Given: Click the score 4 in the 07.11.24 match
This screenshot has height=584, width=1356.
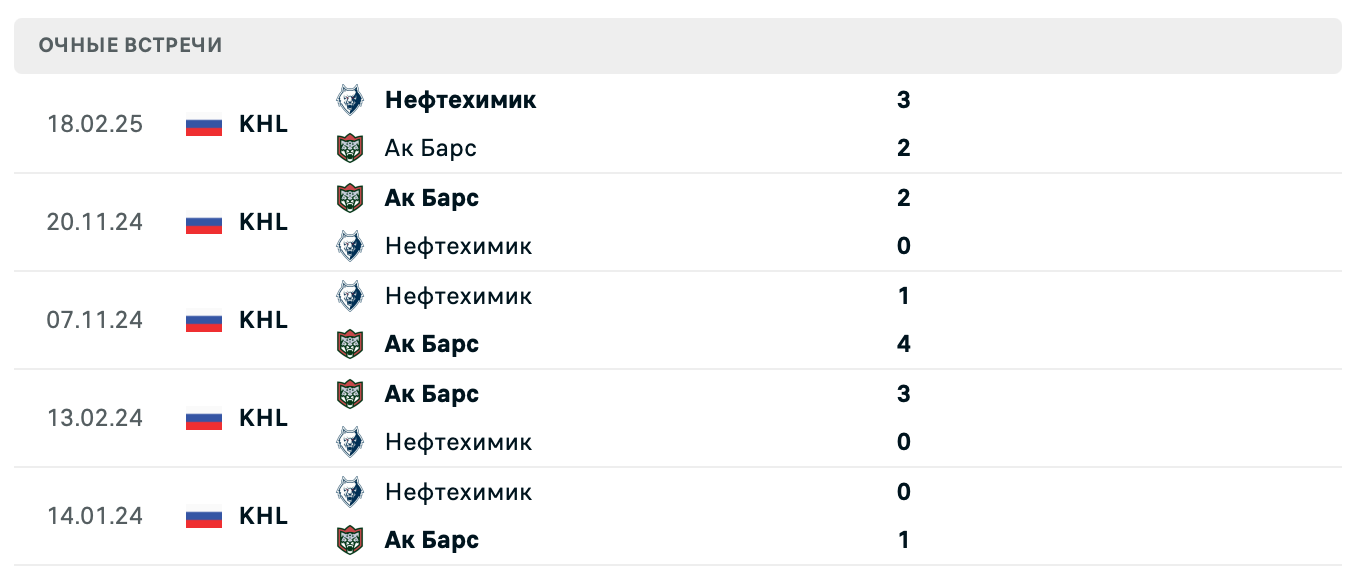Looking at the screenshot, I should [x=904, y=343].
